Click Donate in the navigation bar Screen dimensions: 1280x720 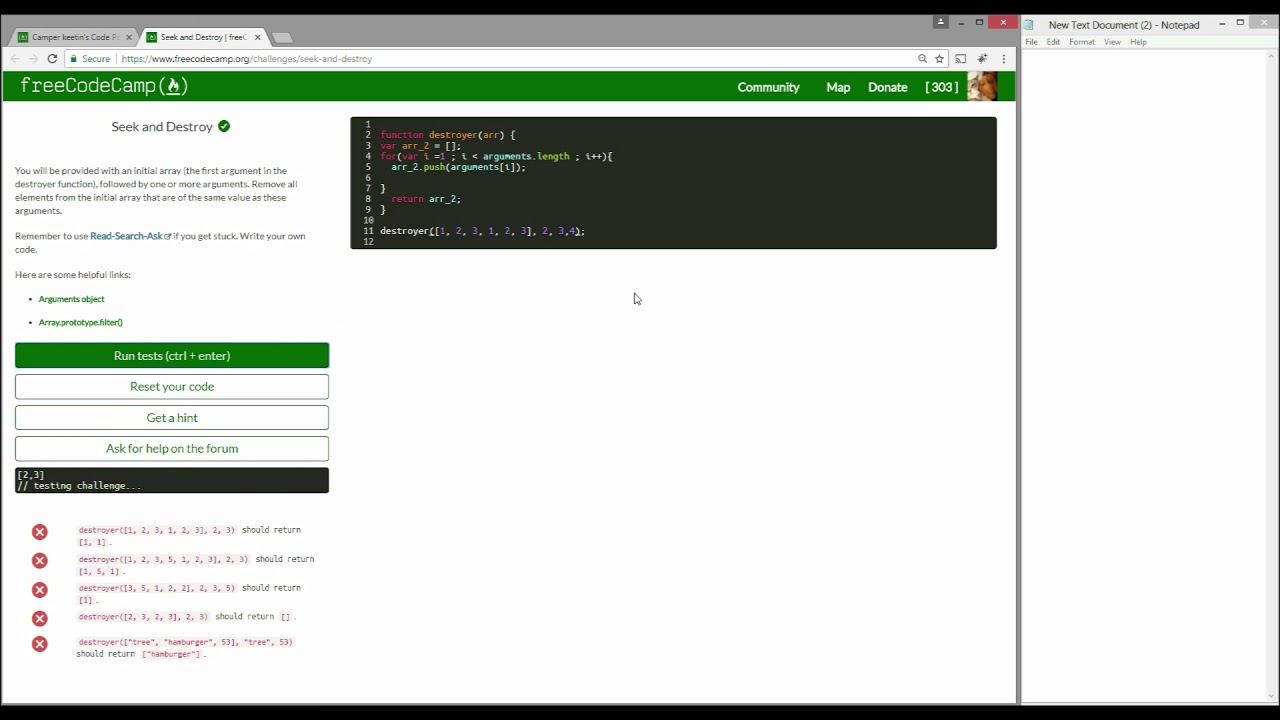[887, 87]
